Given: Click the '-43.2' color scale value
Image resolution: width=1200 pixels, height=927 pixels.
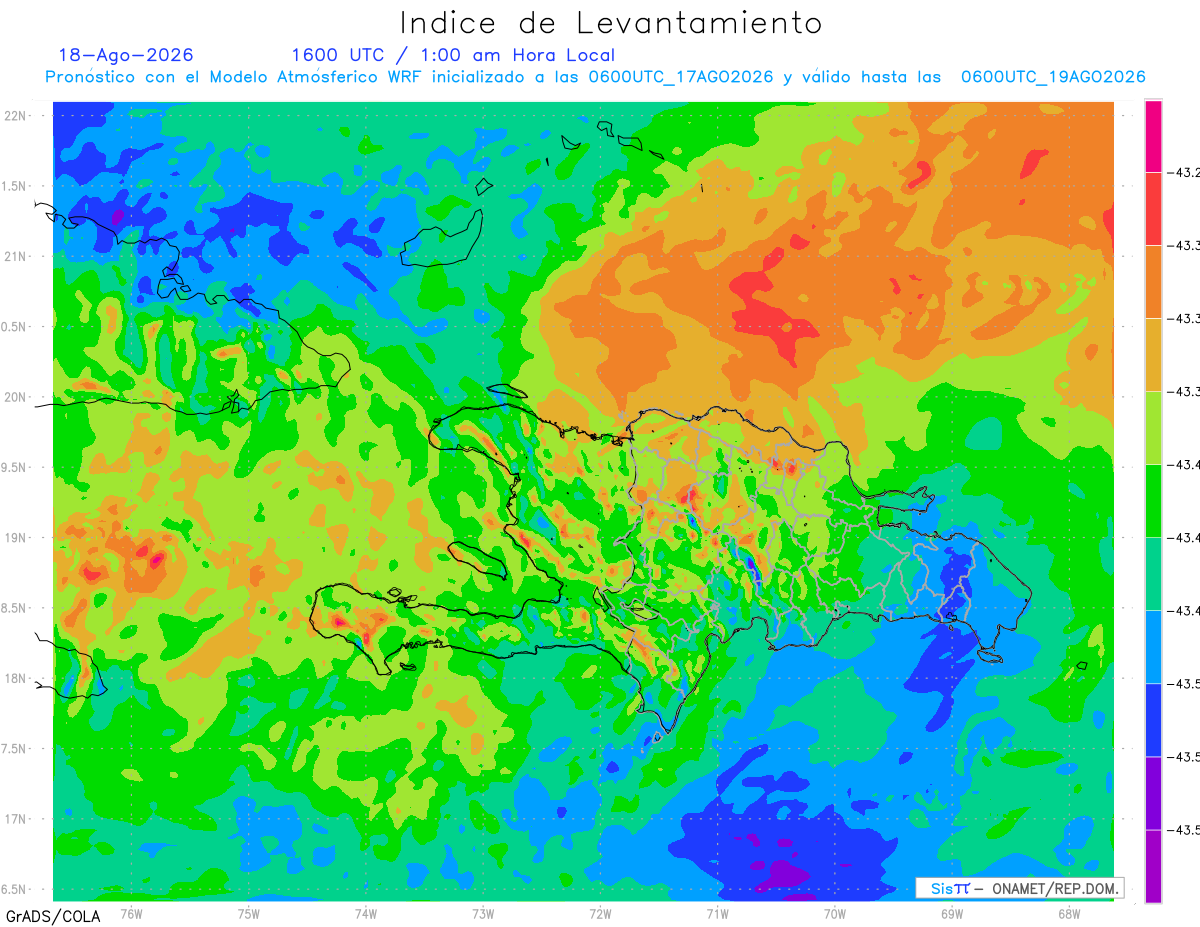Looking at the screenshot, I should coord(1183,173).
